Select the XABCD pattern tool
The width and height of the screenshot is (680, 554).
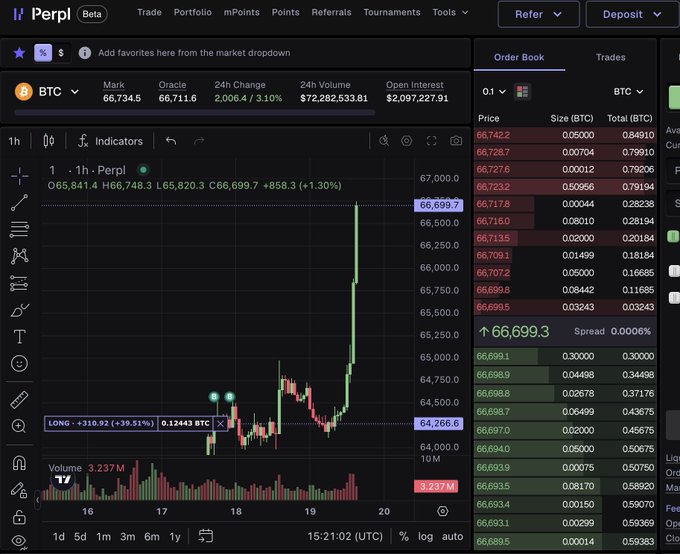tap(20, 256)
